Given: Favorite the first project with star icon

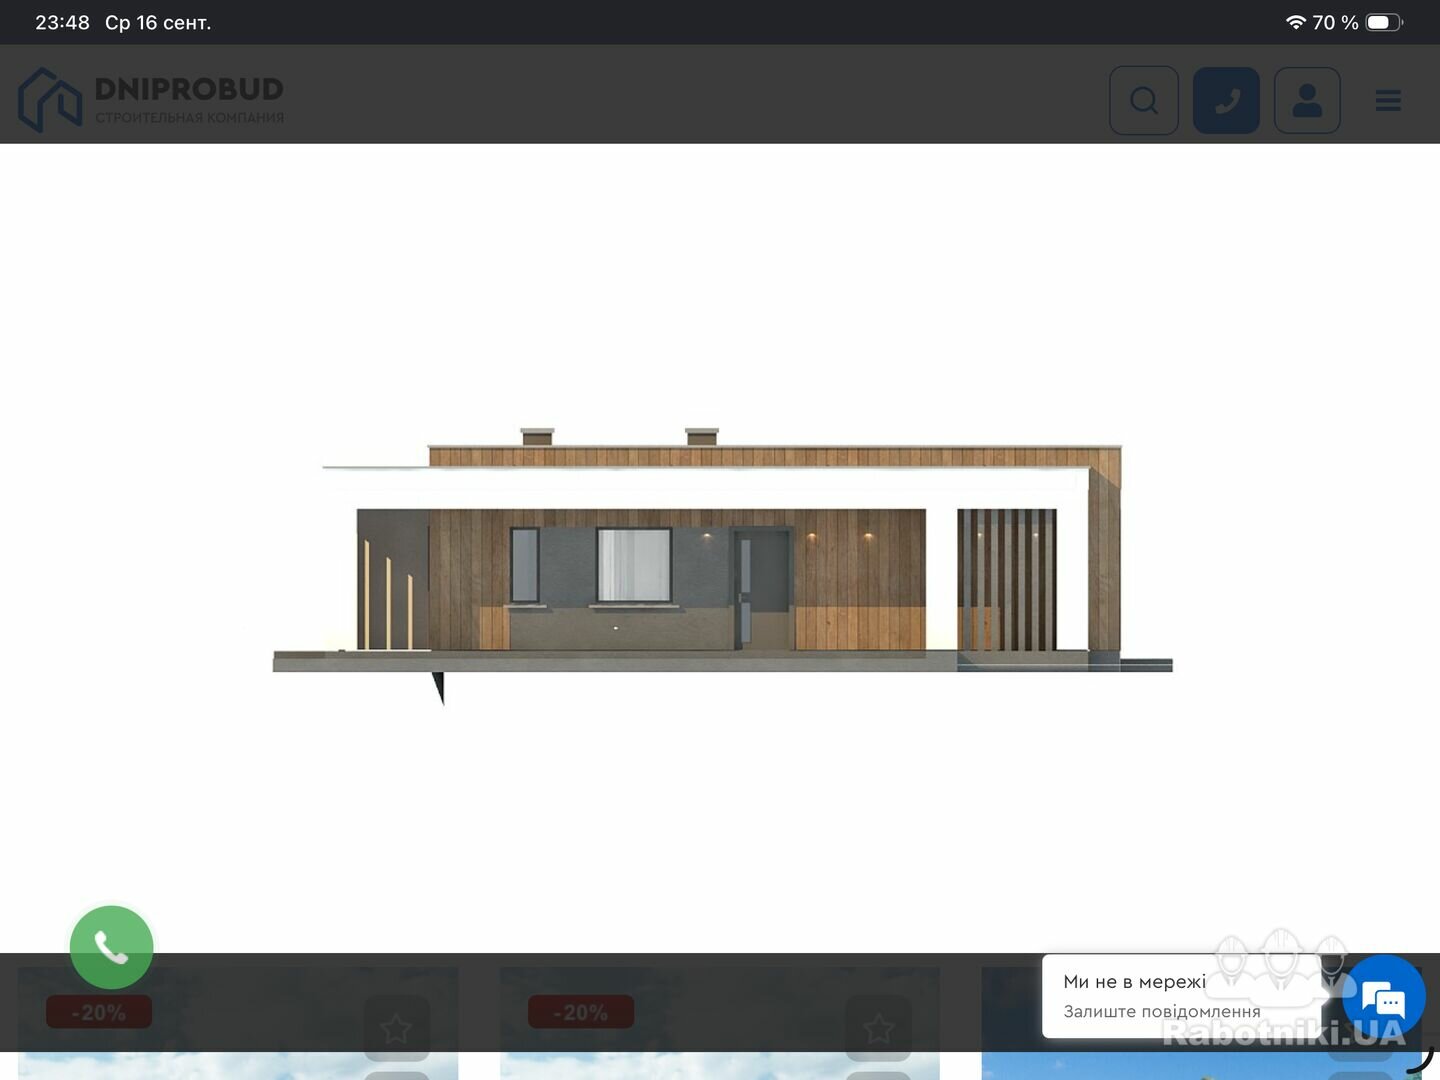Looking at the screenshot, I should point(396,1028).
